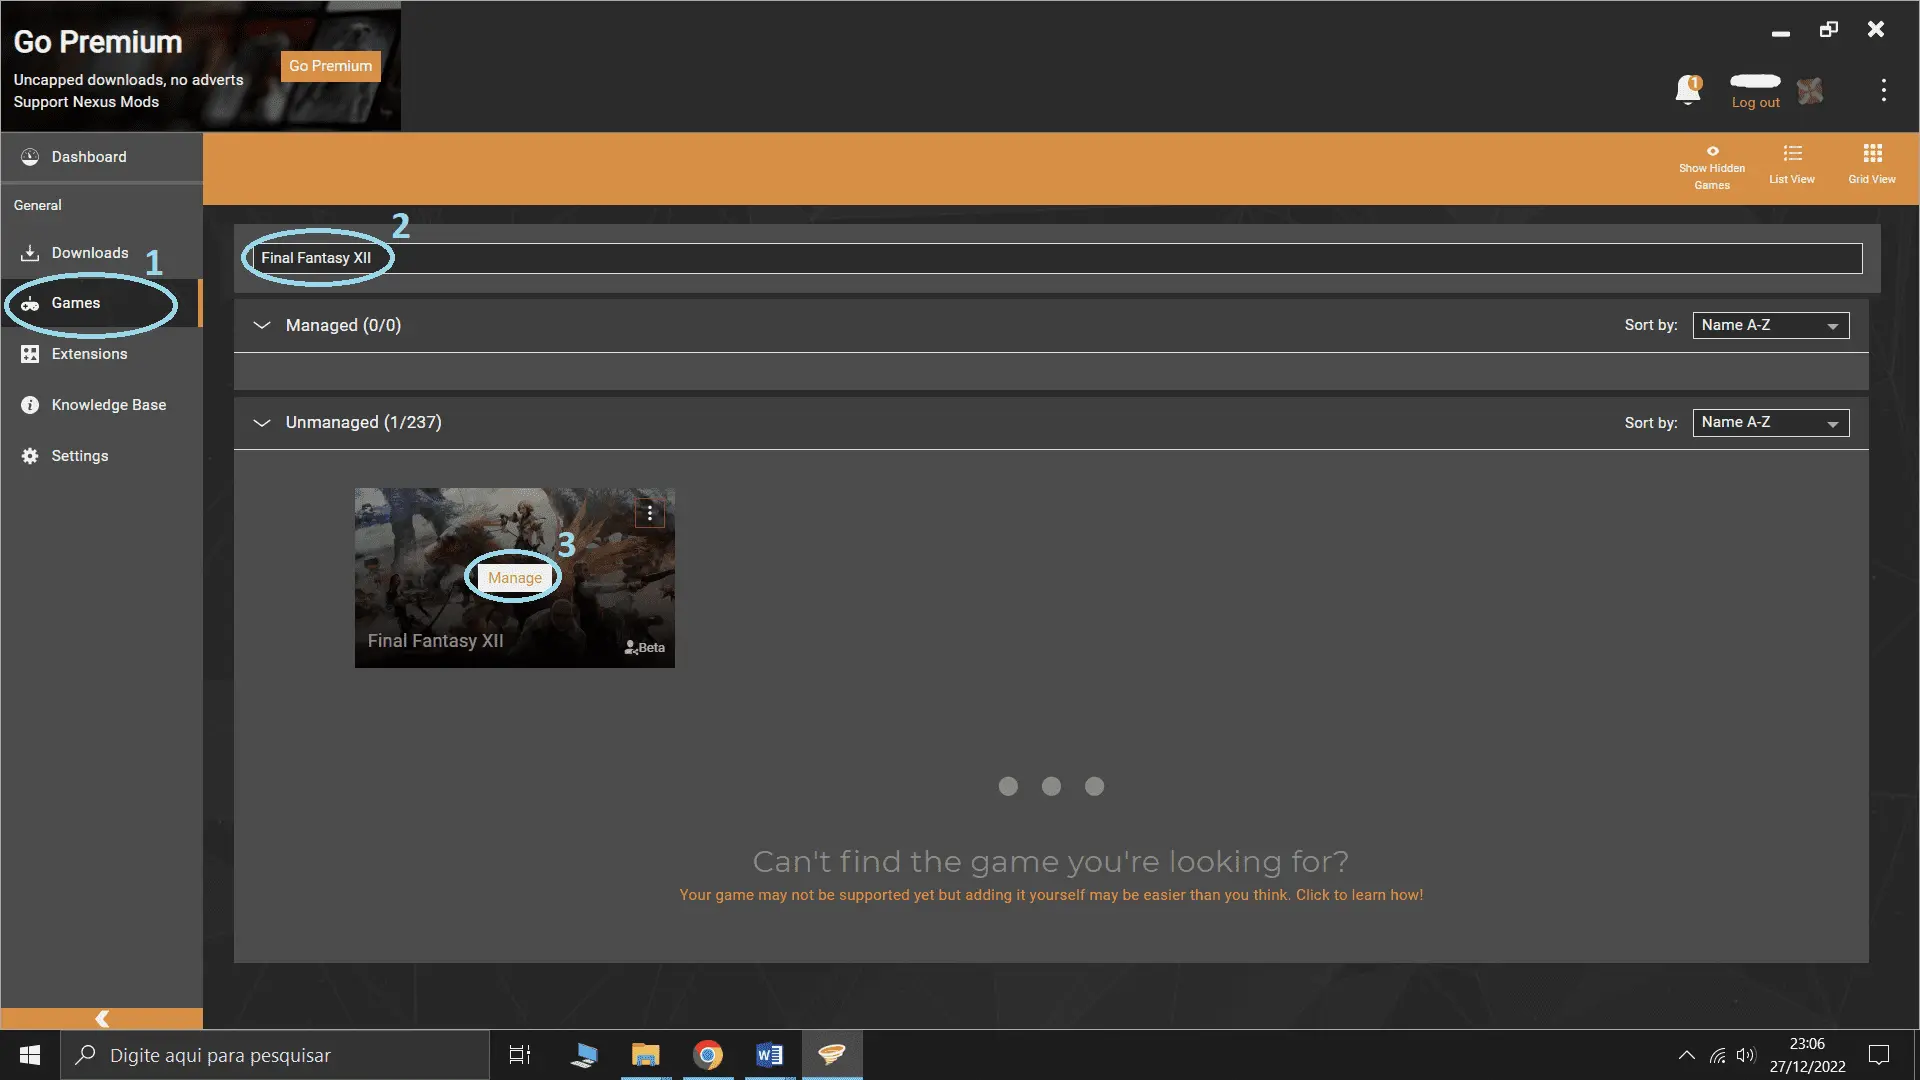Open Task View in taskbar

520,1055
